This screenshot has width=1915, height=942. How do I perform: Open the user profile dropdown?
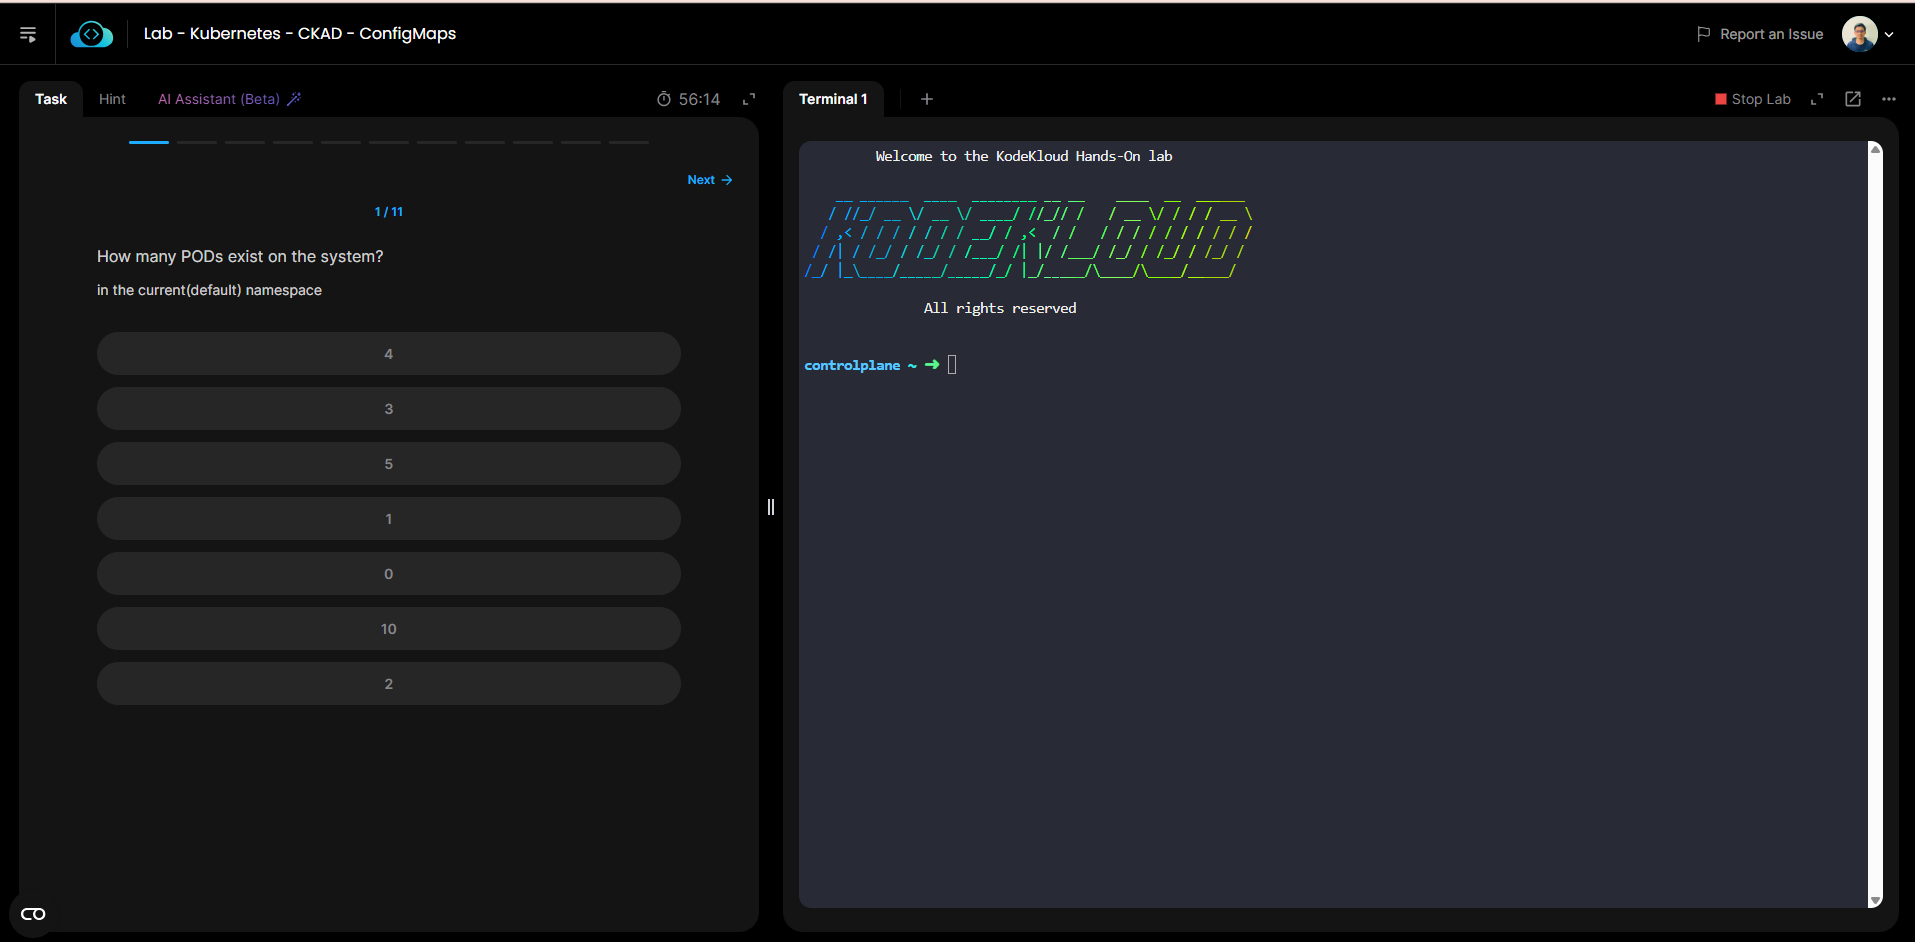pyautogui.click(x=1868, y=34)
